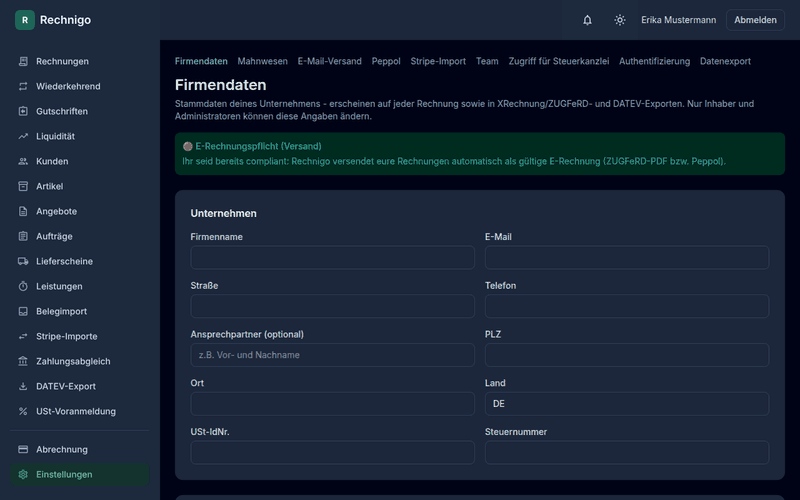This screenshot has height=500, width=800.
Task: Click the Aufträge clipboard icon
Action: (x=23, y=236)
